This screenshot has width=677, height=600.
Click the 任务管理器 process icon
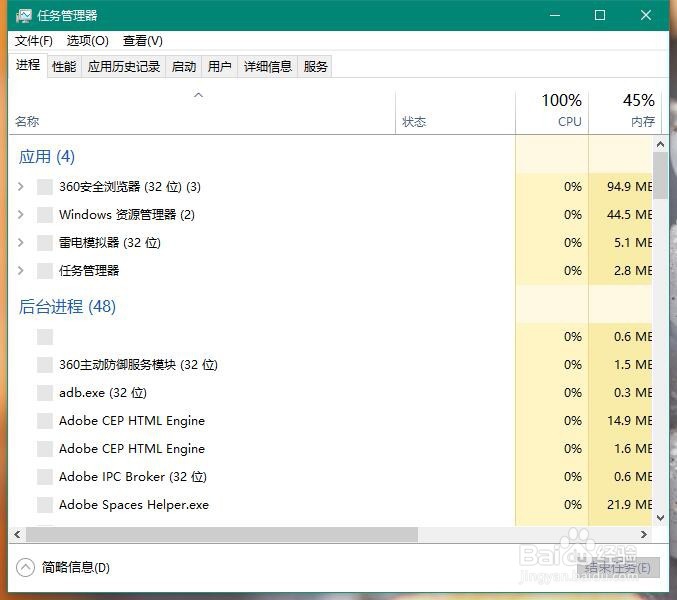pyautogui.click(x=44, y=271)
